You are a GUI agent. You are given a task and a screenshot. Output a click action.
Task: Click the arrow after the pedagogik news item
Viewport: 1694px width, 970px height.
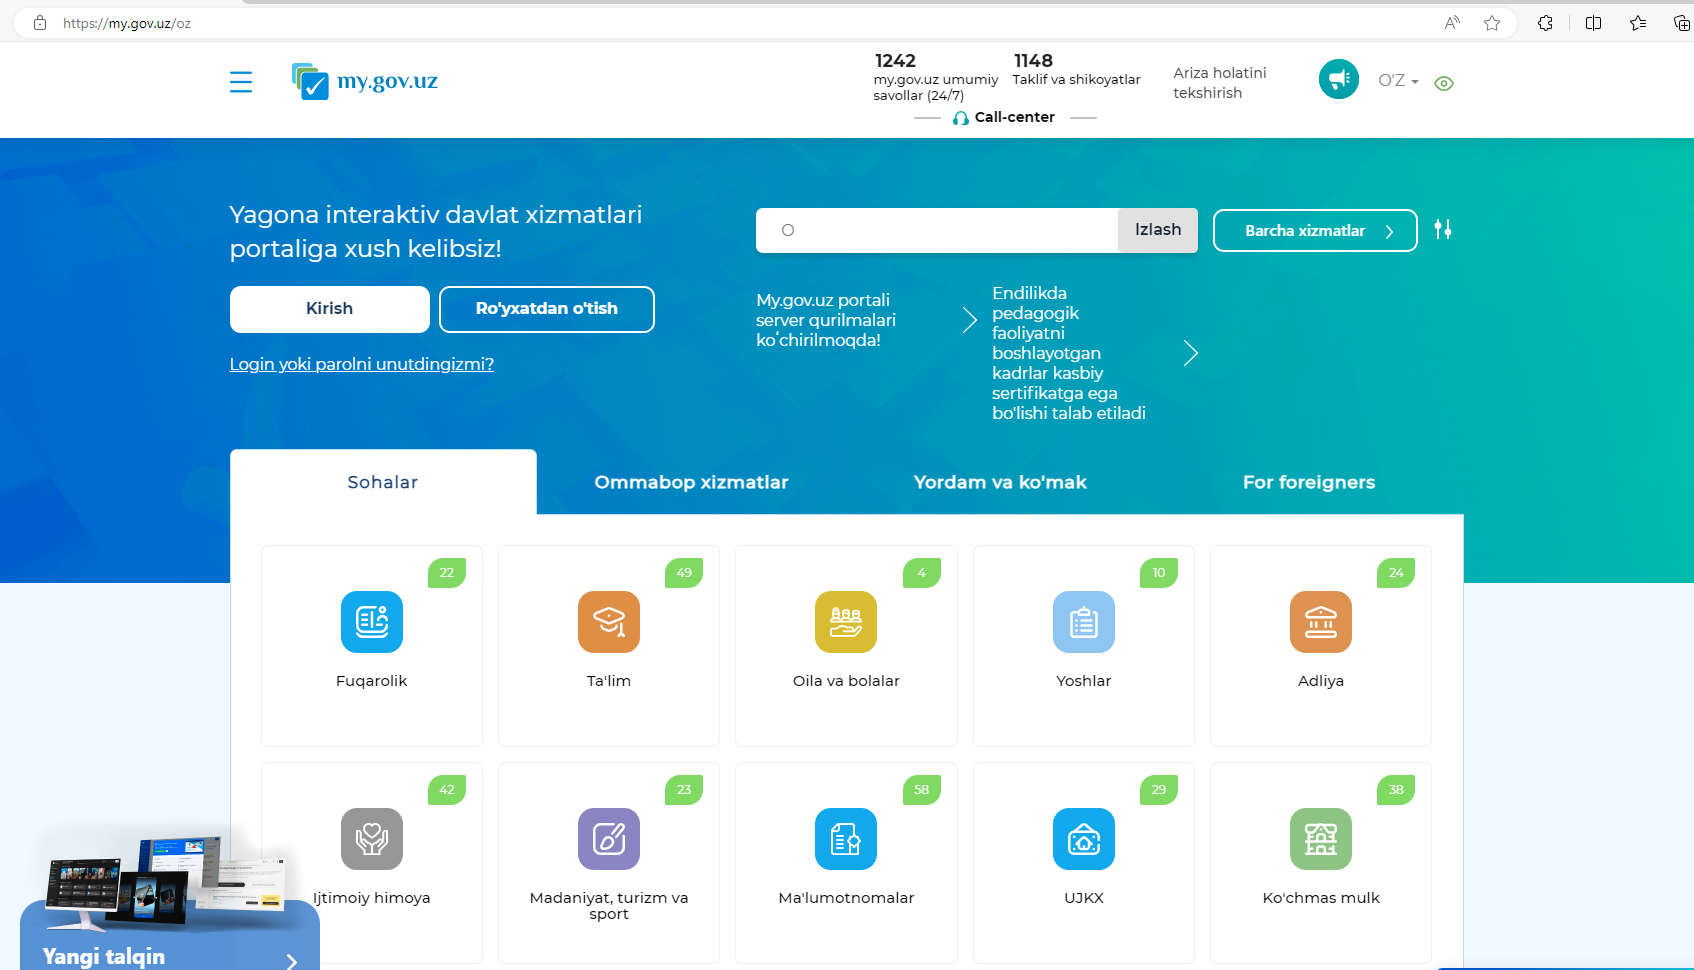click(x=1190, y=353)
